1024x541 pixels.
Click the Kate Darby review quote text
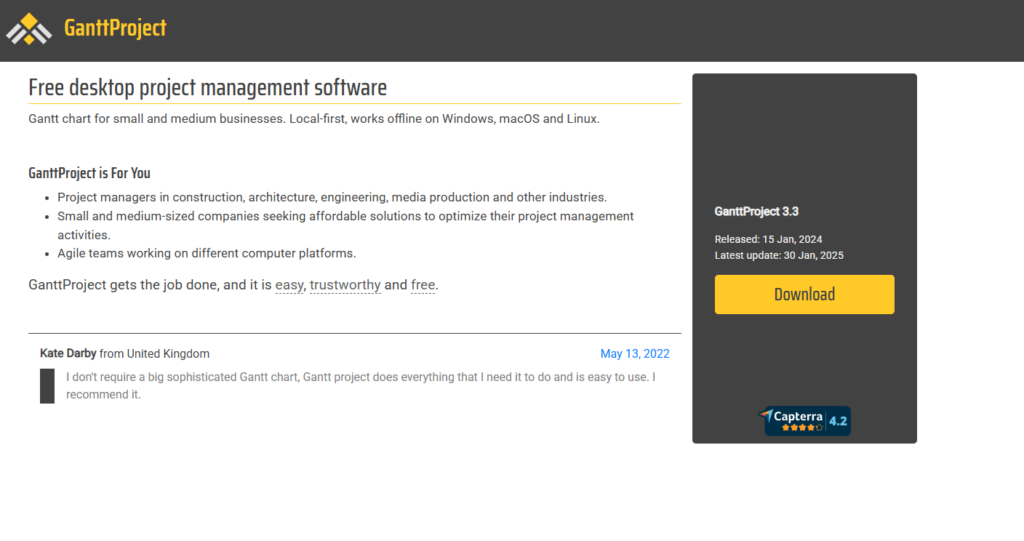pos(360,385)
